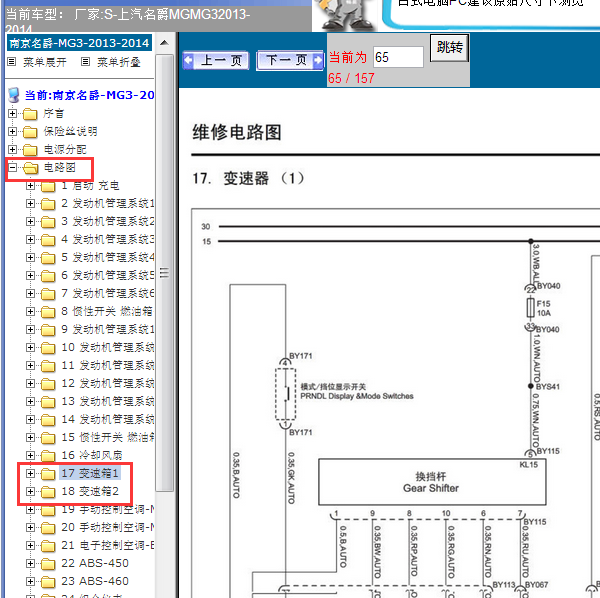The height and width of the screenshot is (598, 600).
Task: Click the 保险丝说明 folder icon
Action: (30, 132)
